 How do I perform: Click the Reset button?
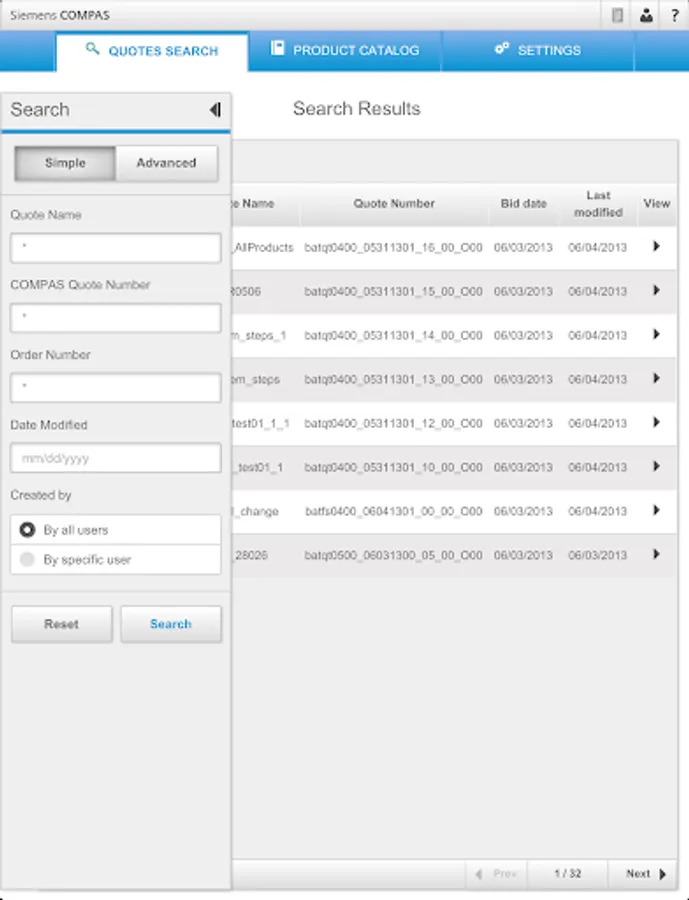tap(61, 624)
